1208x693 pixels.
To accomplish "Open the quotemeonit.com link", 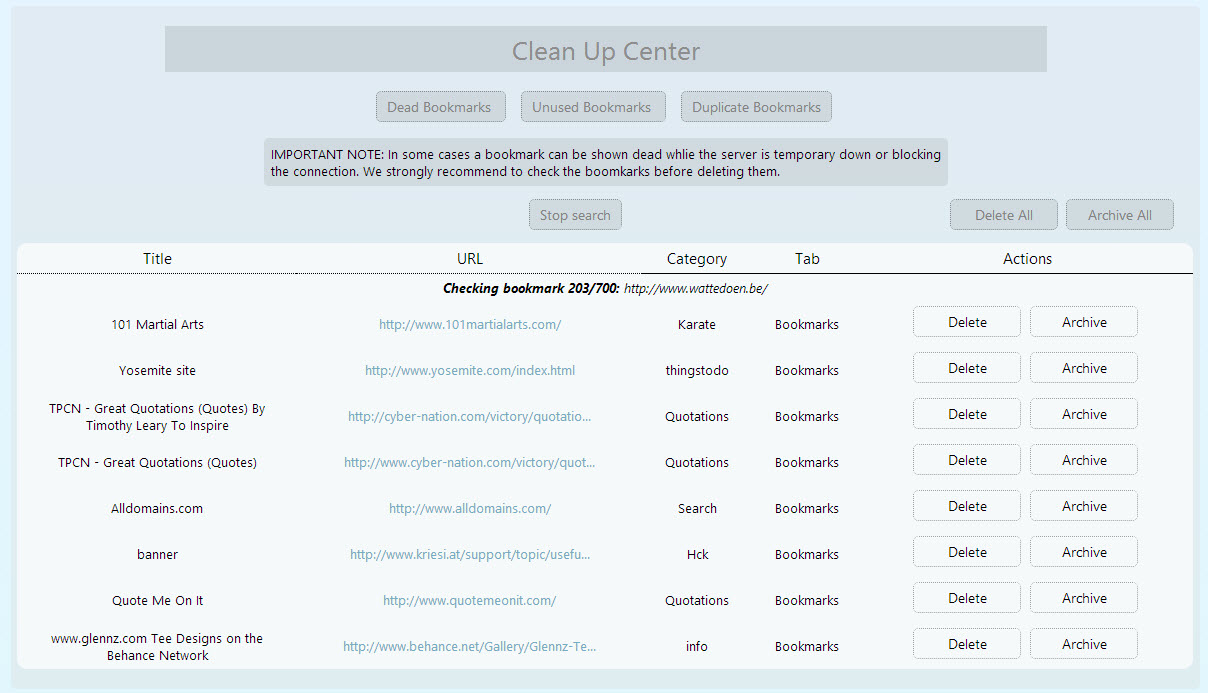I will [470, 600].
